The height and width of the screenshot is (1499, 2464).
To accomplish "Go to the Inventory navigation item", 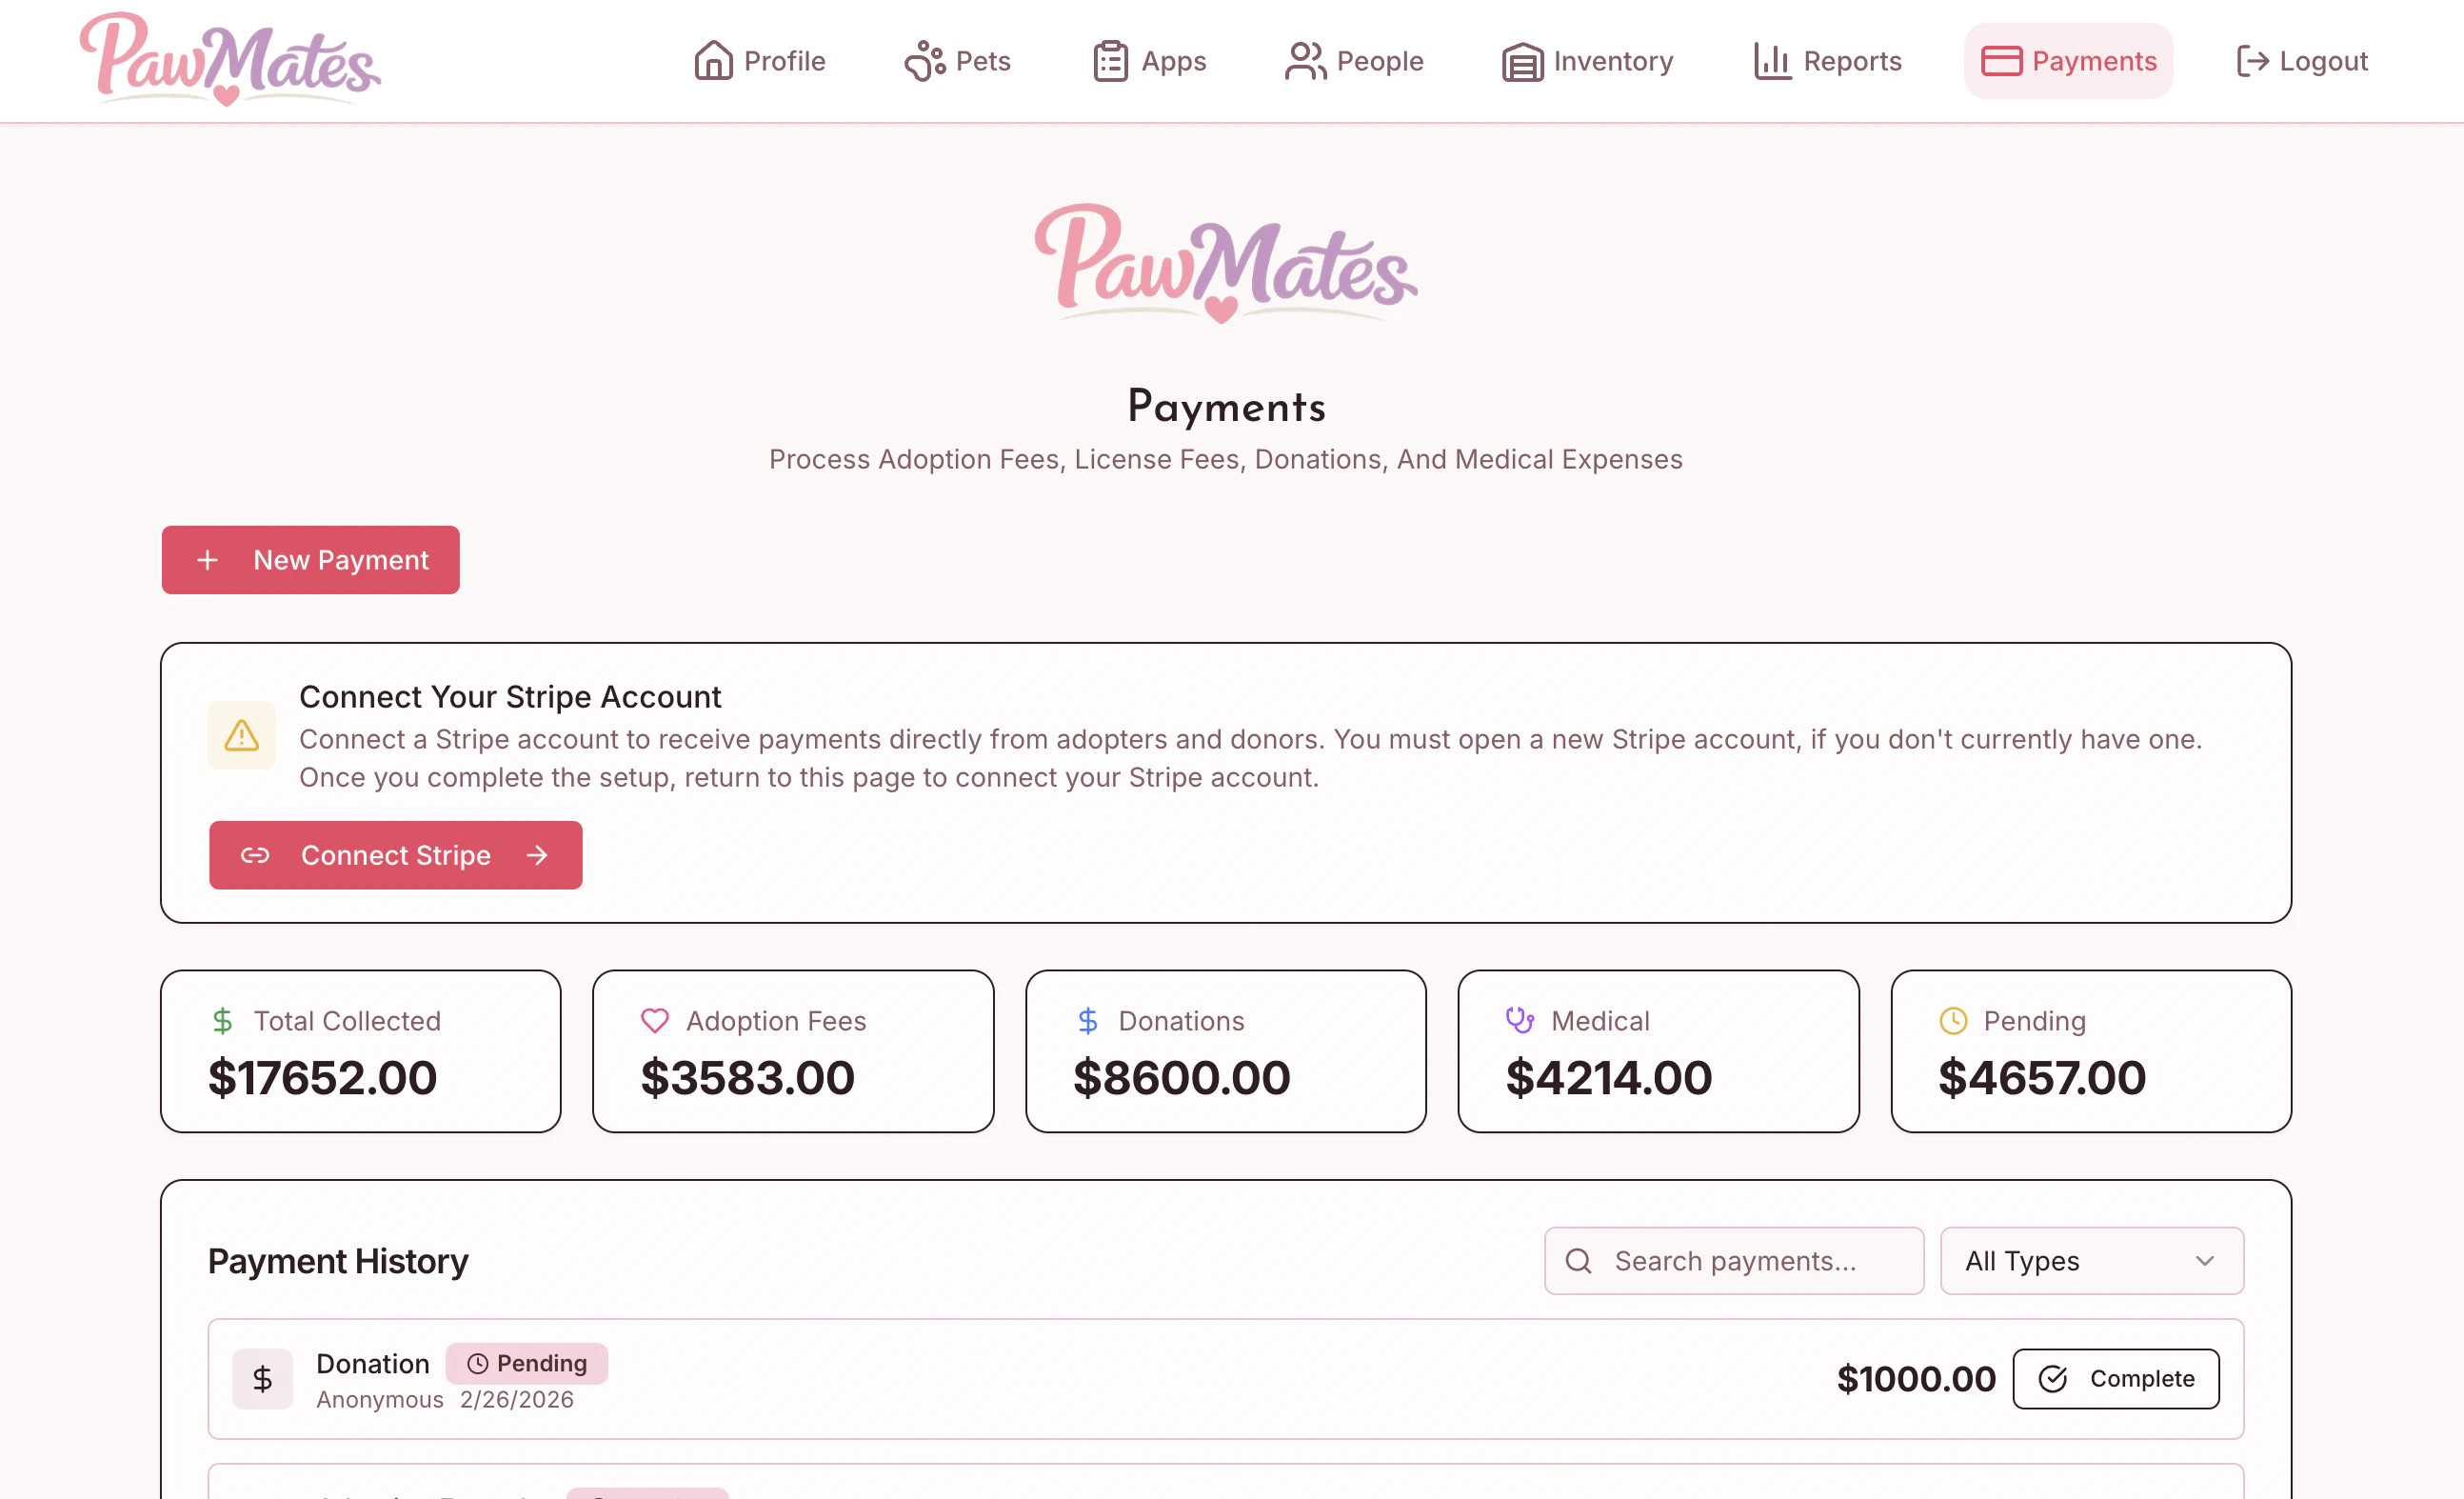I will [x=1587, y=61].
